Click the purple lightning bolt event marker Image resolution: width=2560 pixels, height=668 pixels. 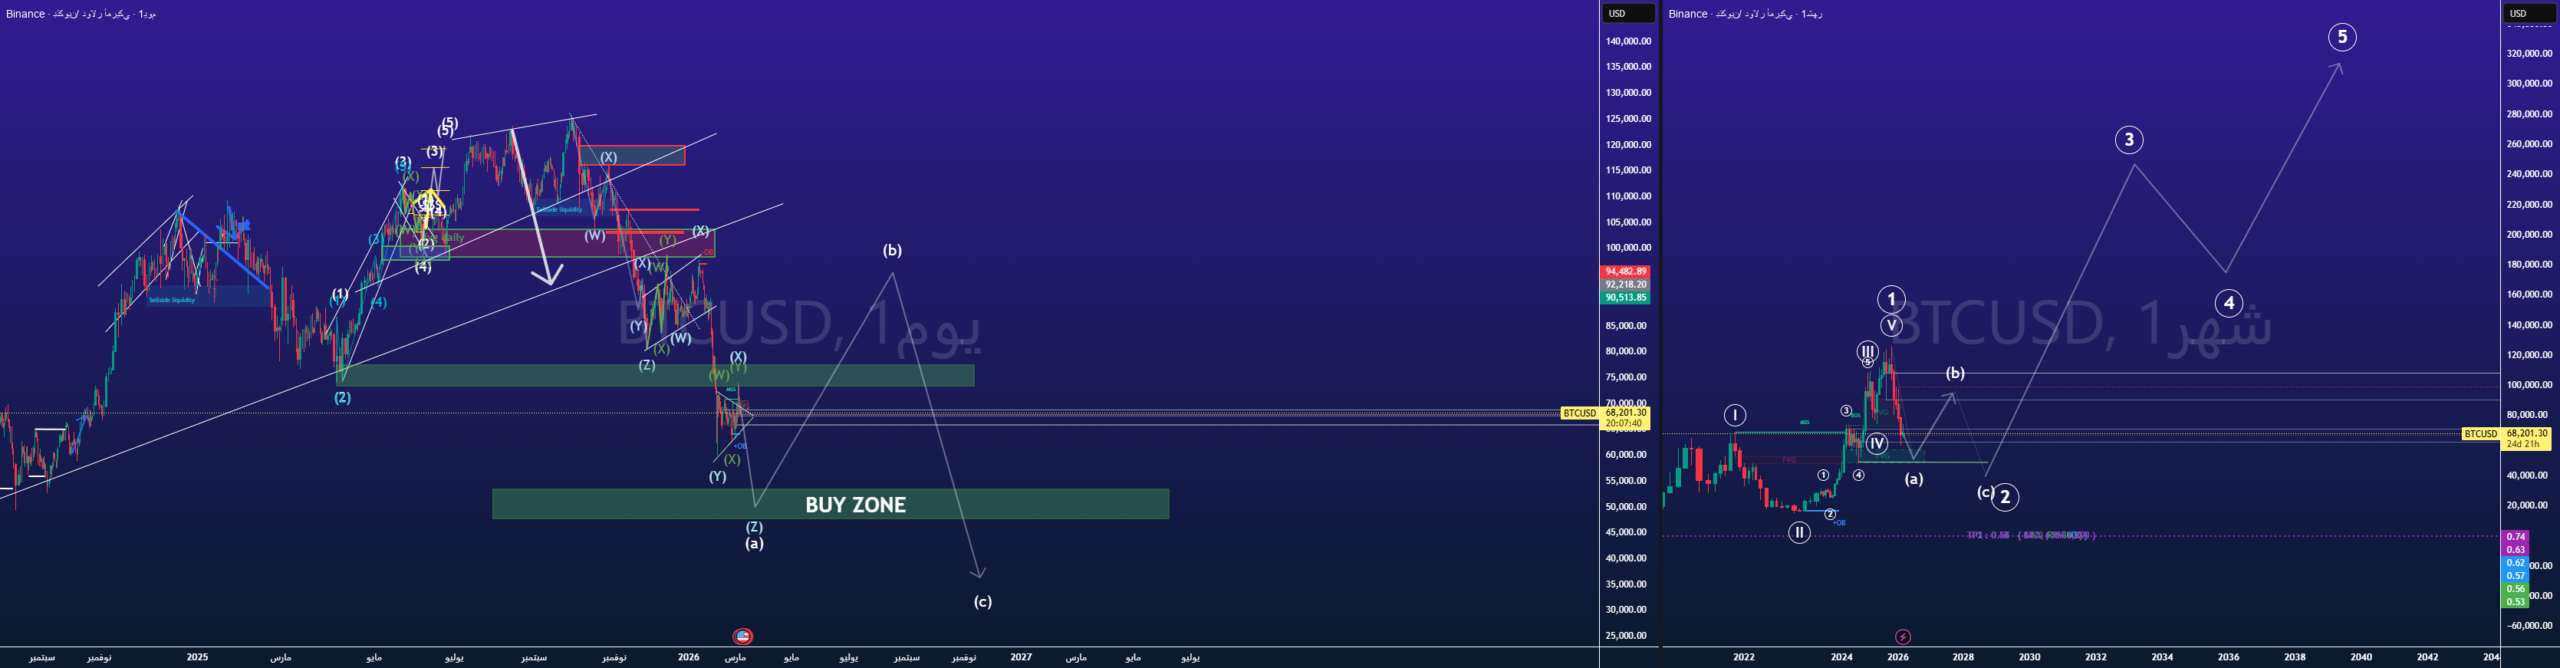[1902, 637]
